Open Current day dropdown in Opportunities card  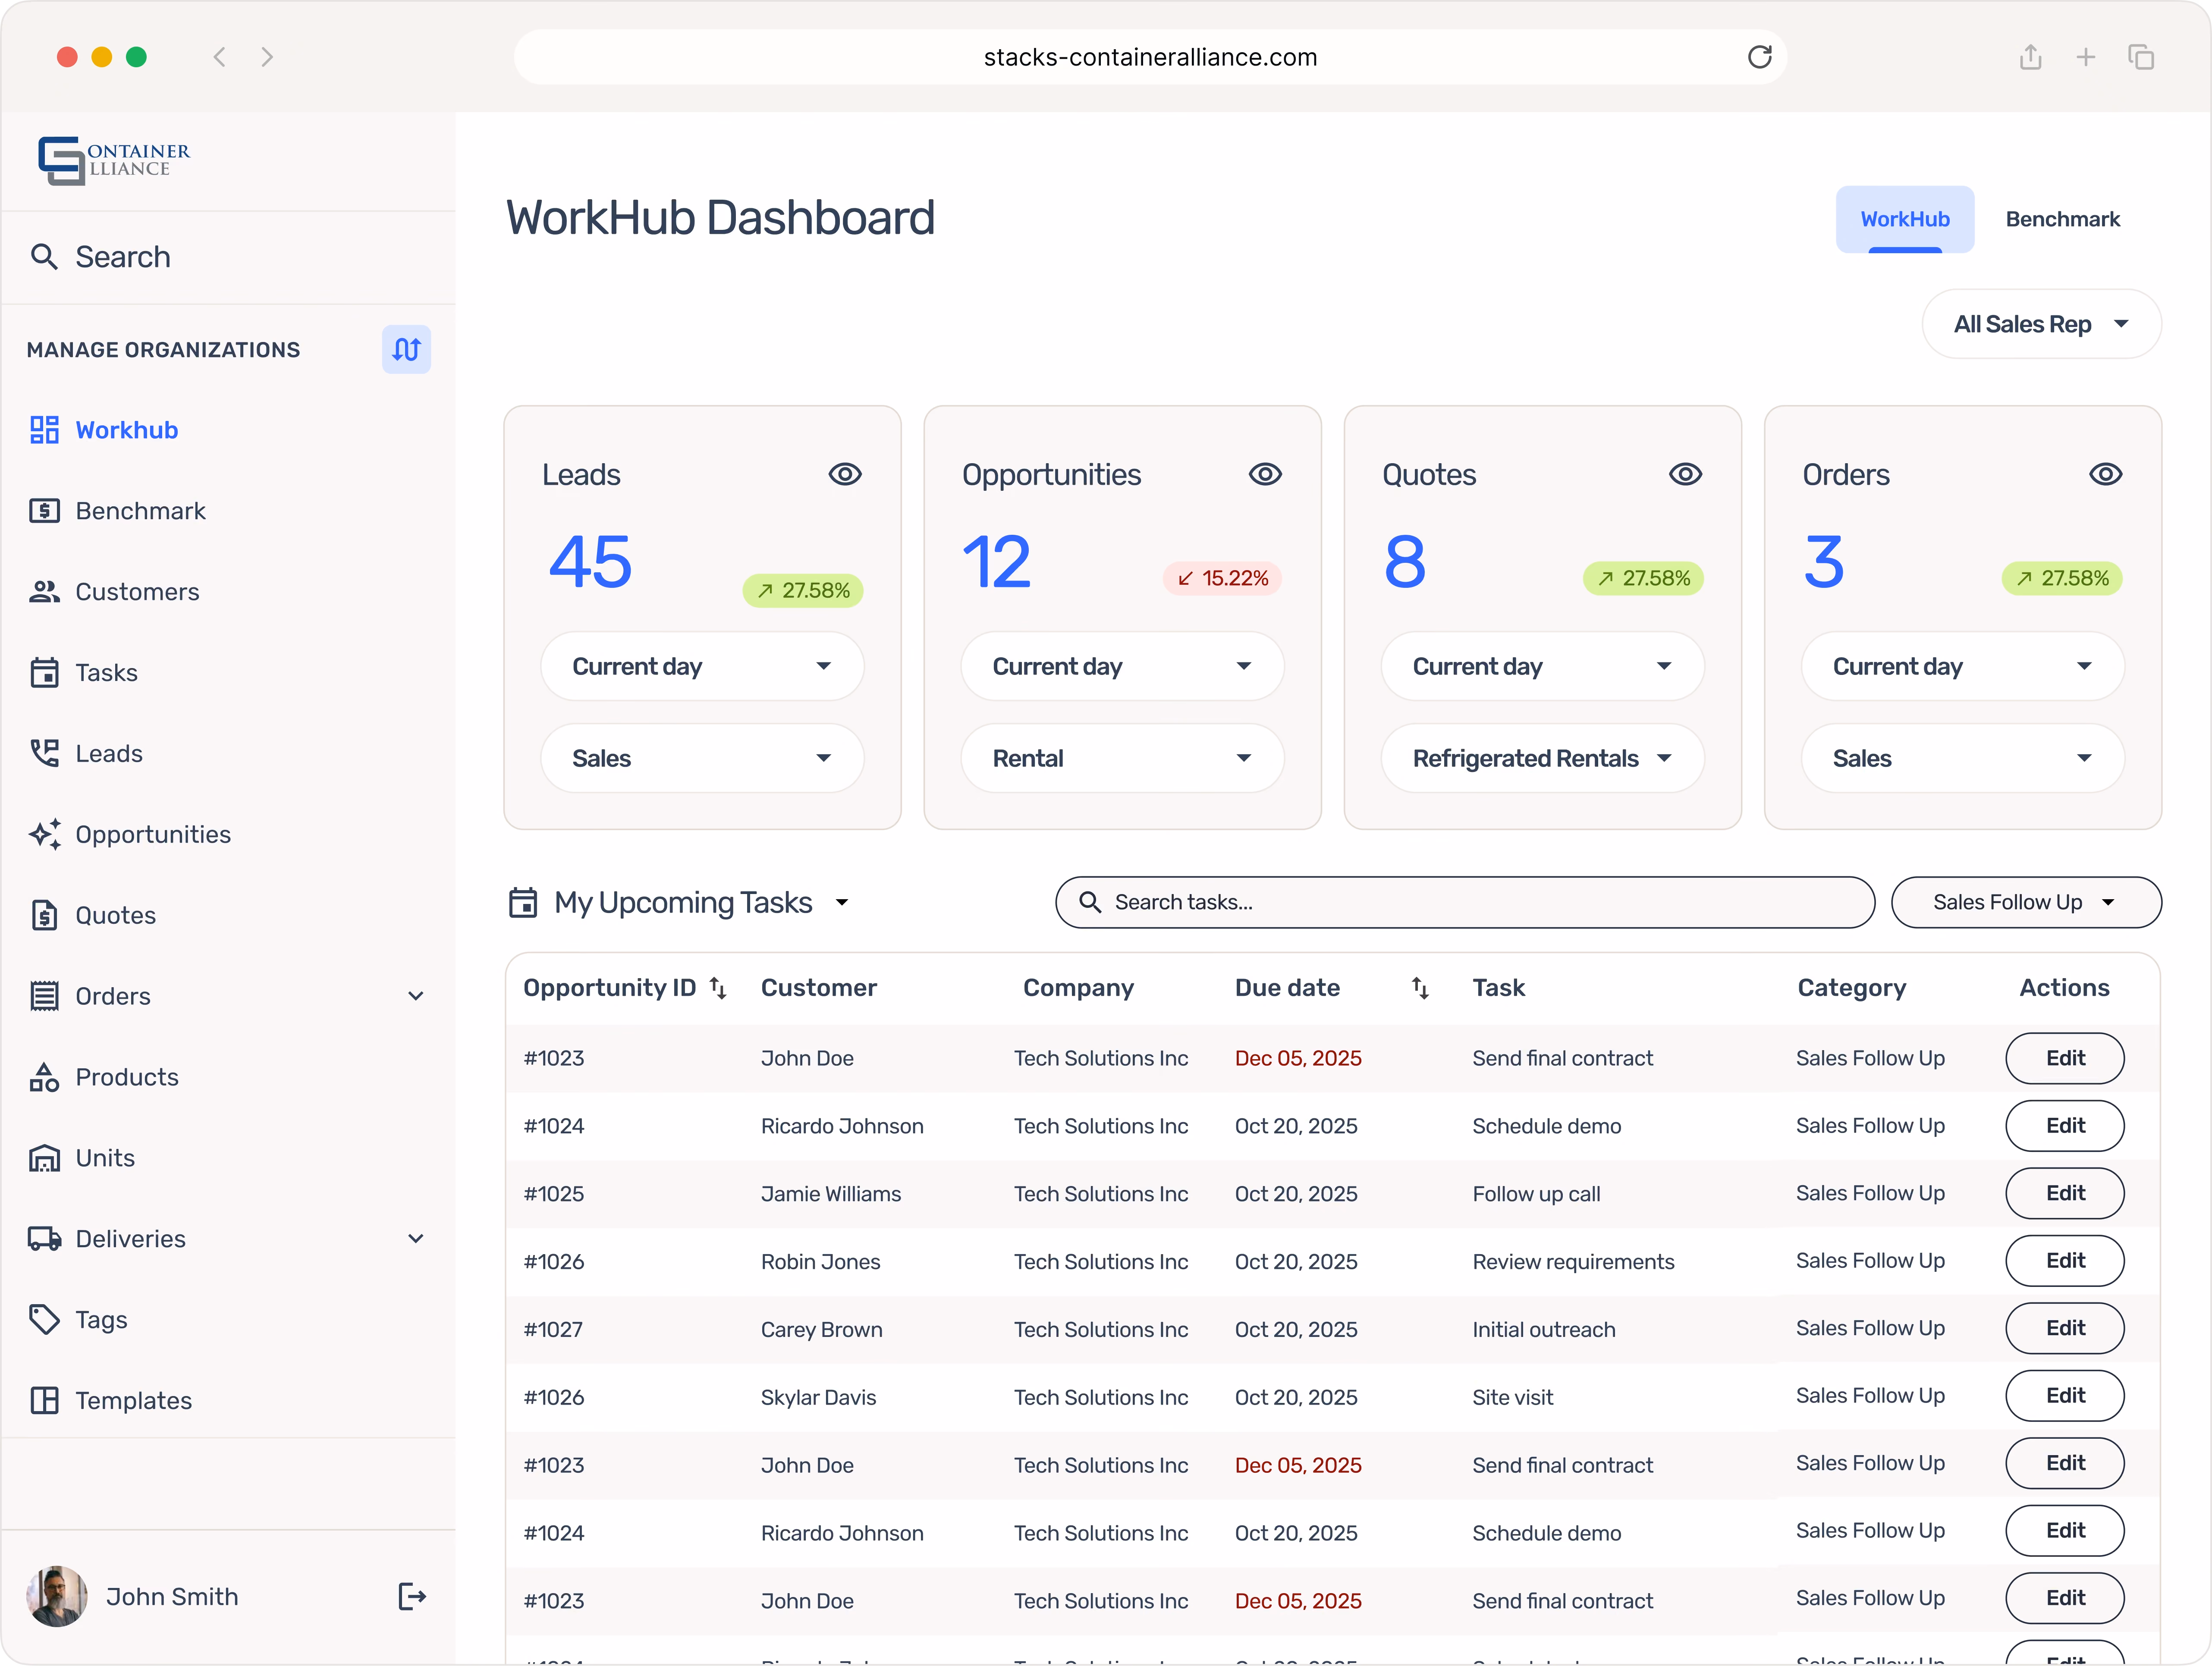(x=1122, y=666)
